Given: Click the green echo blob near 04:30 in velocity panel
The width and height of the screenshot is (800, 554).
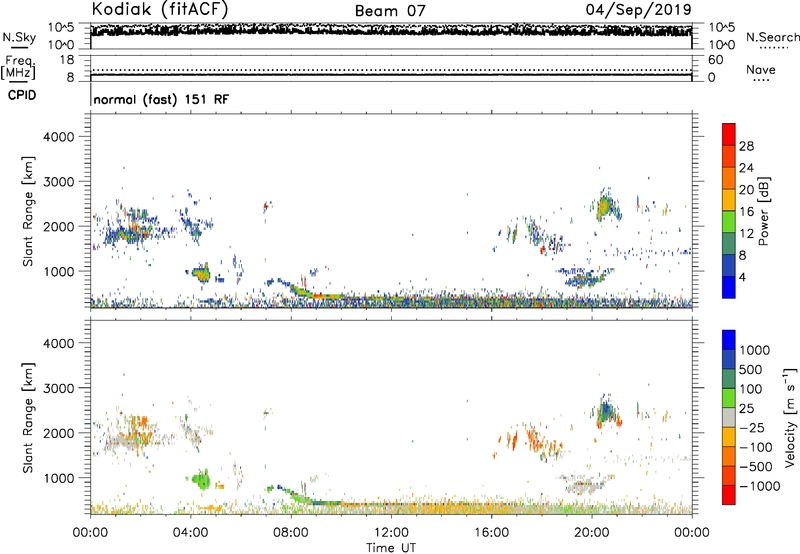Looking at the screenshot, I should coord(202,480).
